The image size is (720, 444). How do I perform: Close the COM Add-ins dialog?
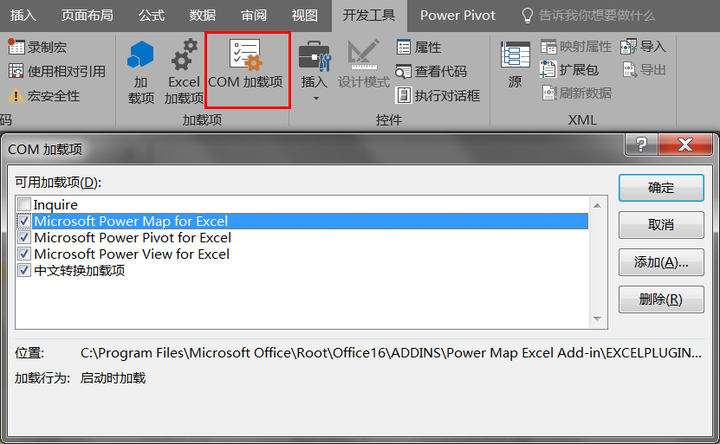[685, 145]
